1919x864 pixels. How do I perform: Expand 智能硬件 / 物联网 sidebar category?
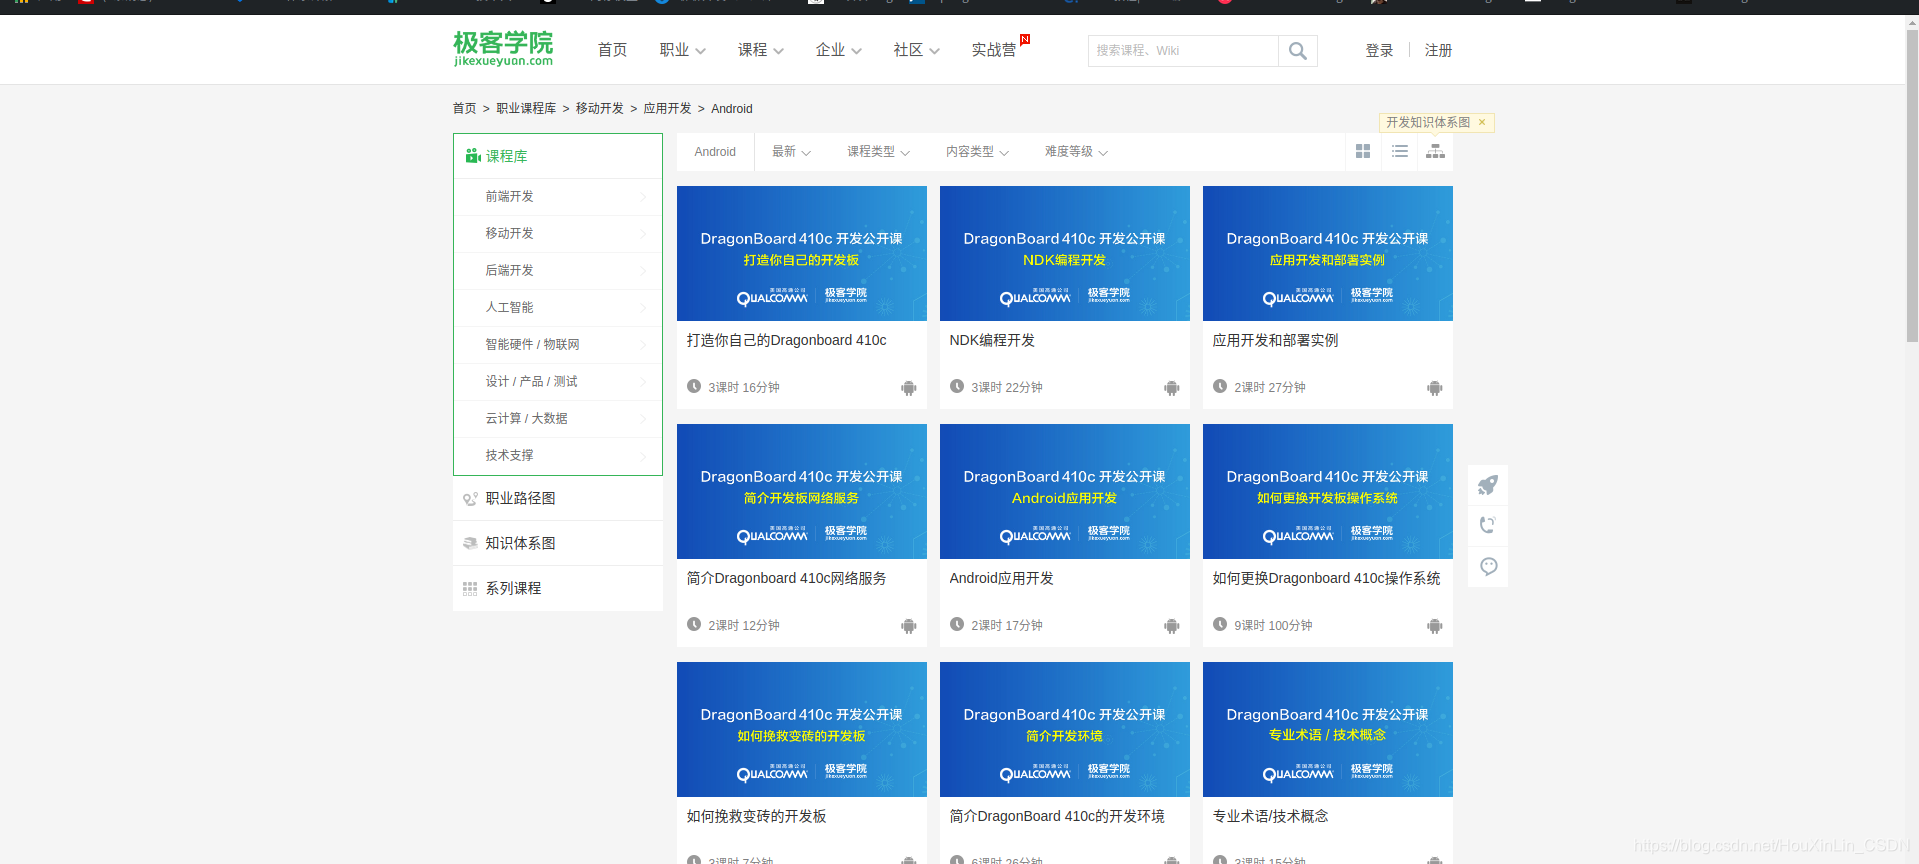(x=558, y=345)
